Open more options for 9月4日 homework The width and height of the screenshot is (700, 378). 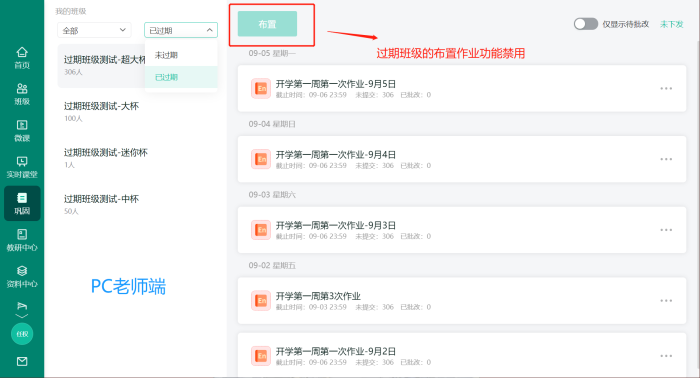[x=666, y=159]
